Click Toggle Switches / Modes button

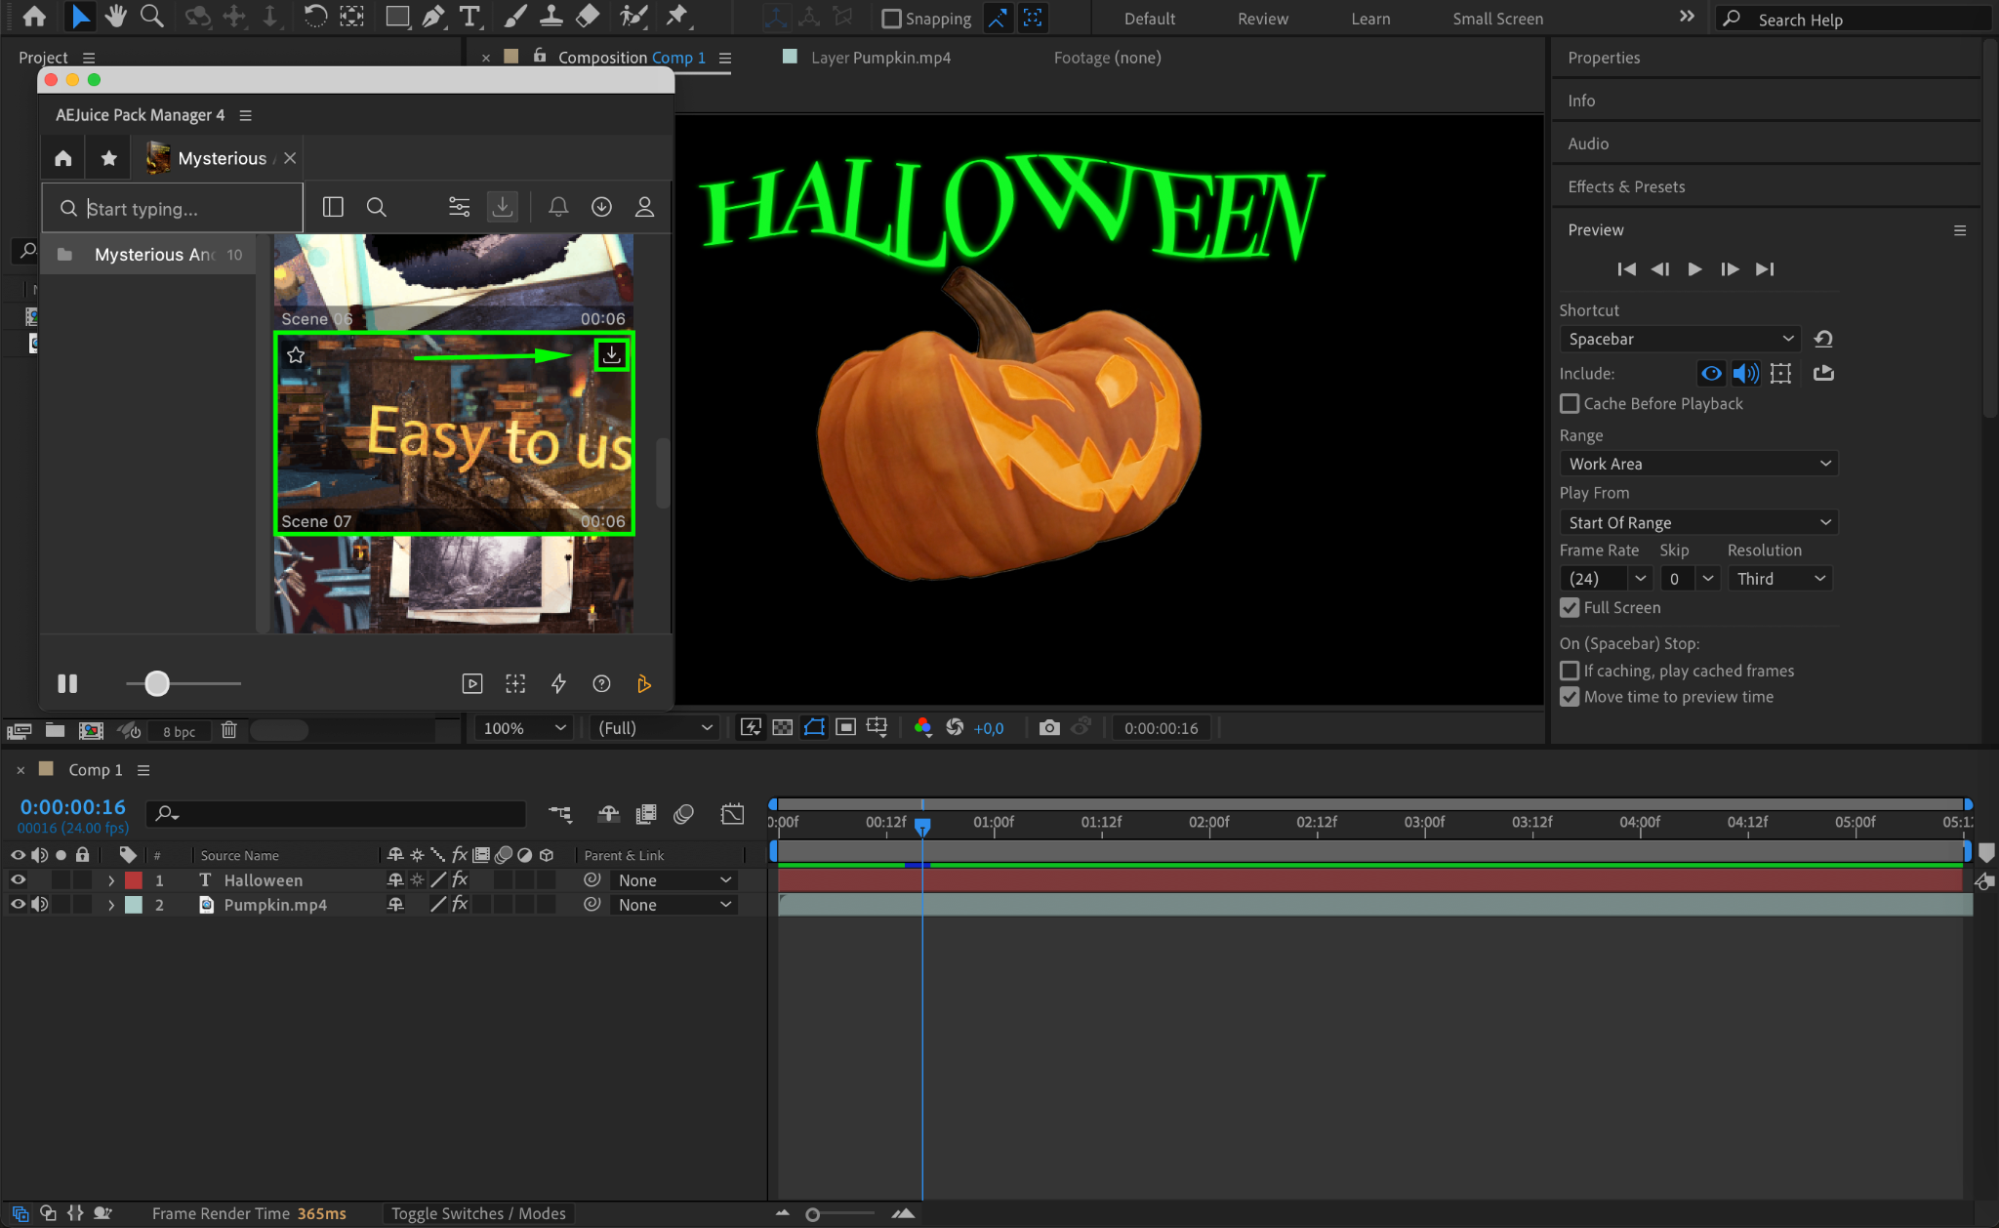pos(478,1213)
